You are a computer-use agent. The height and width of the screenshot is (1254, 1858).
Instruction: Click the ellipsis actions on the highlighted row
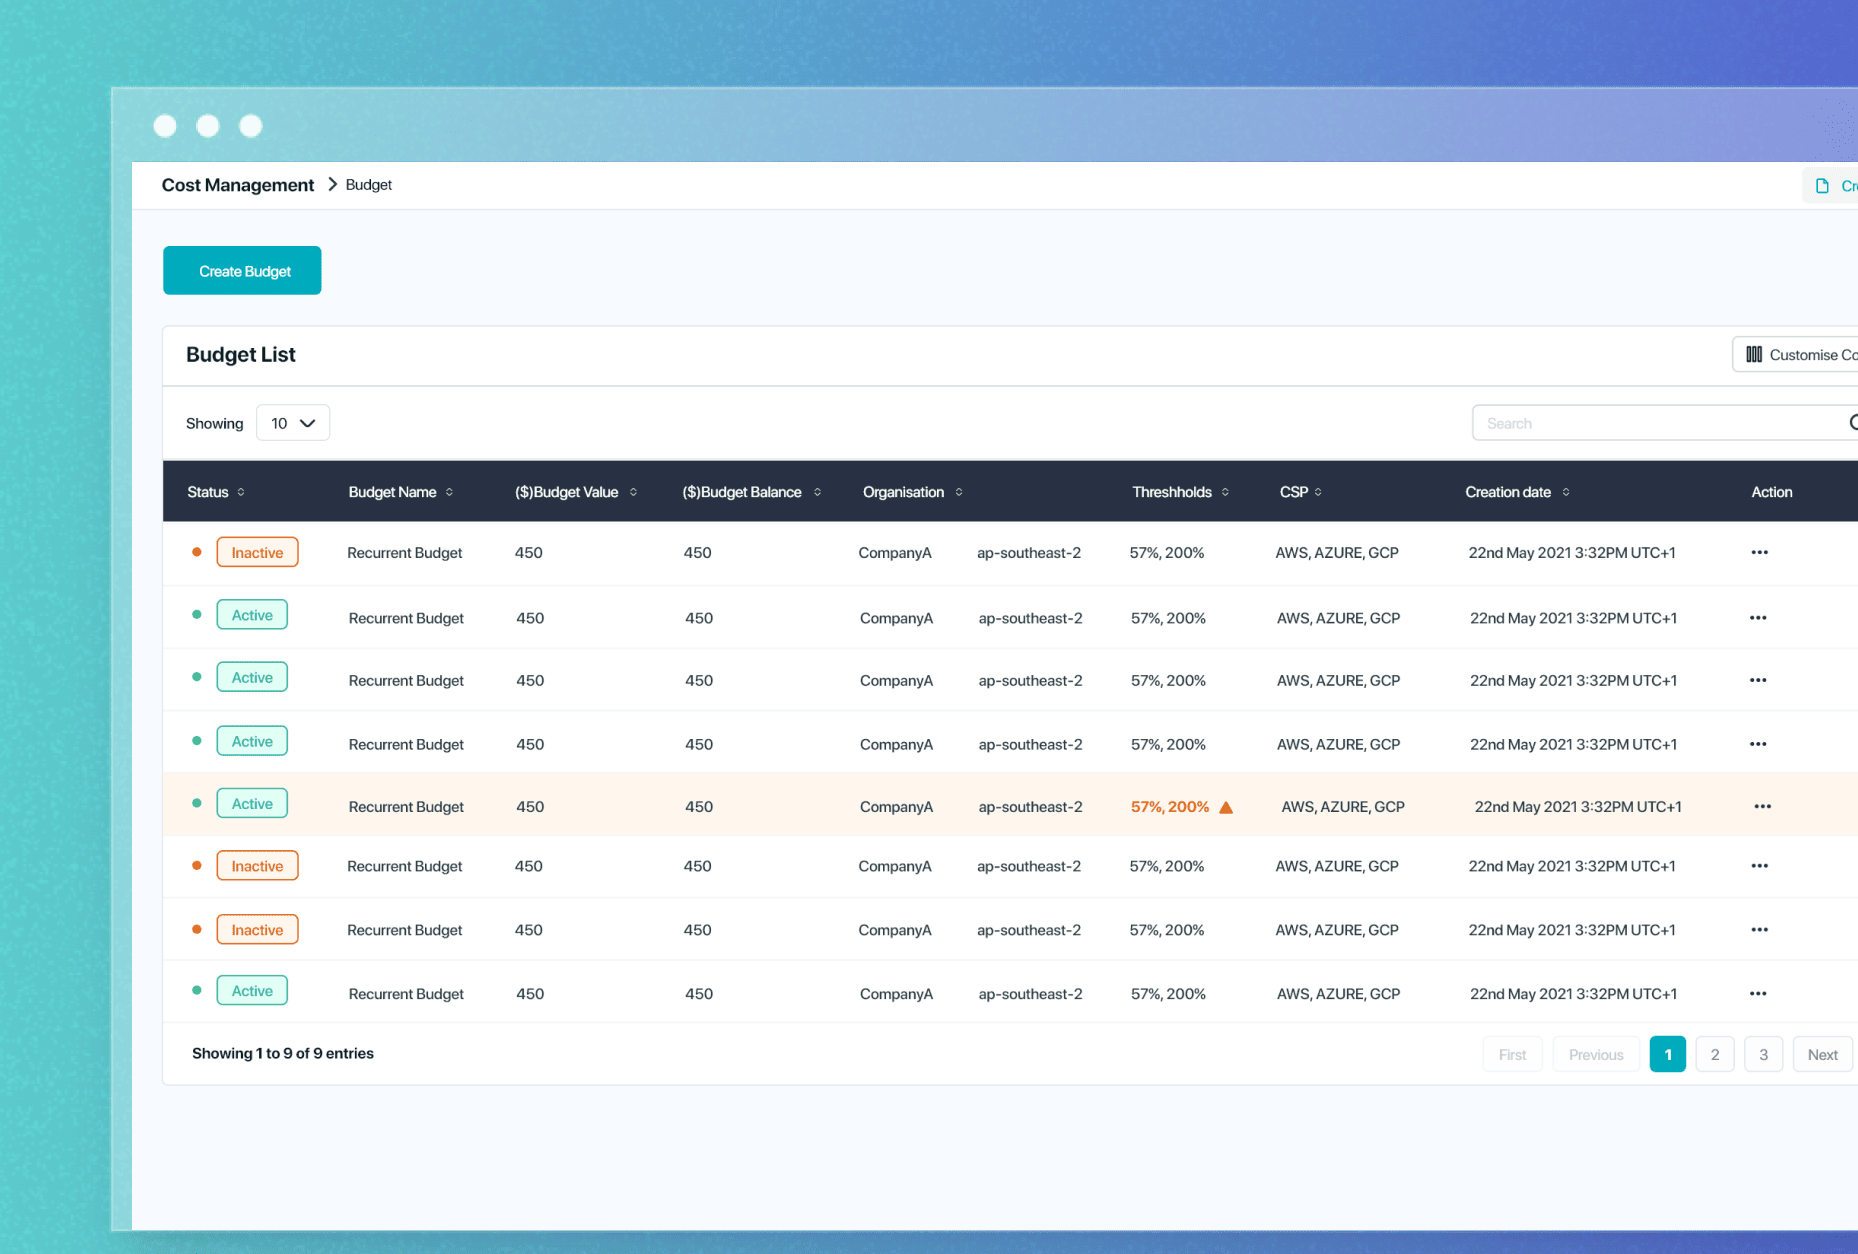1764,806
